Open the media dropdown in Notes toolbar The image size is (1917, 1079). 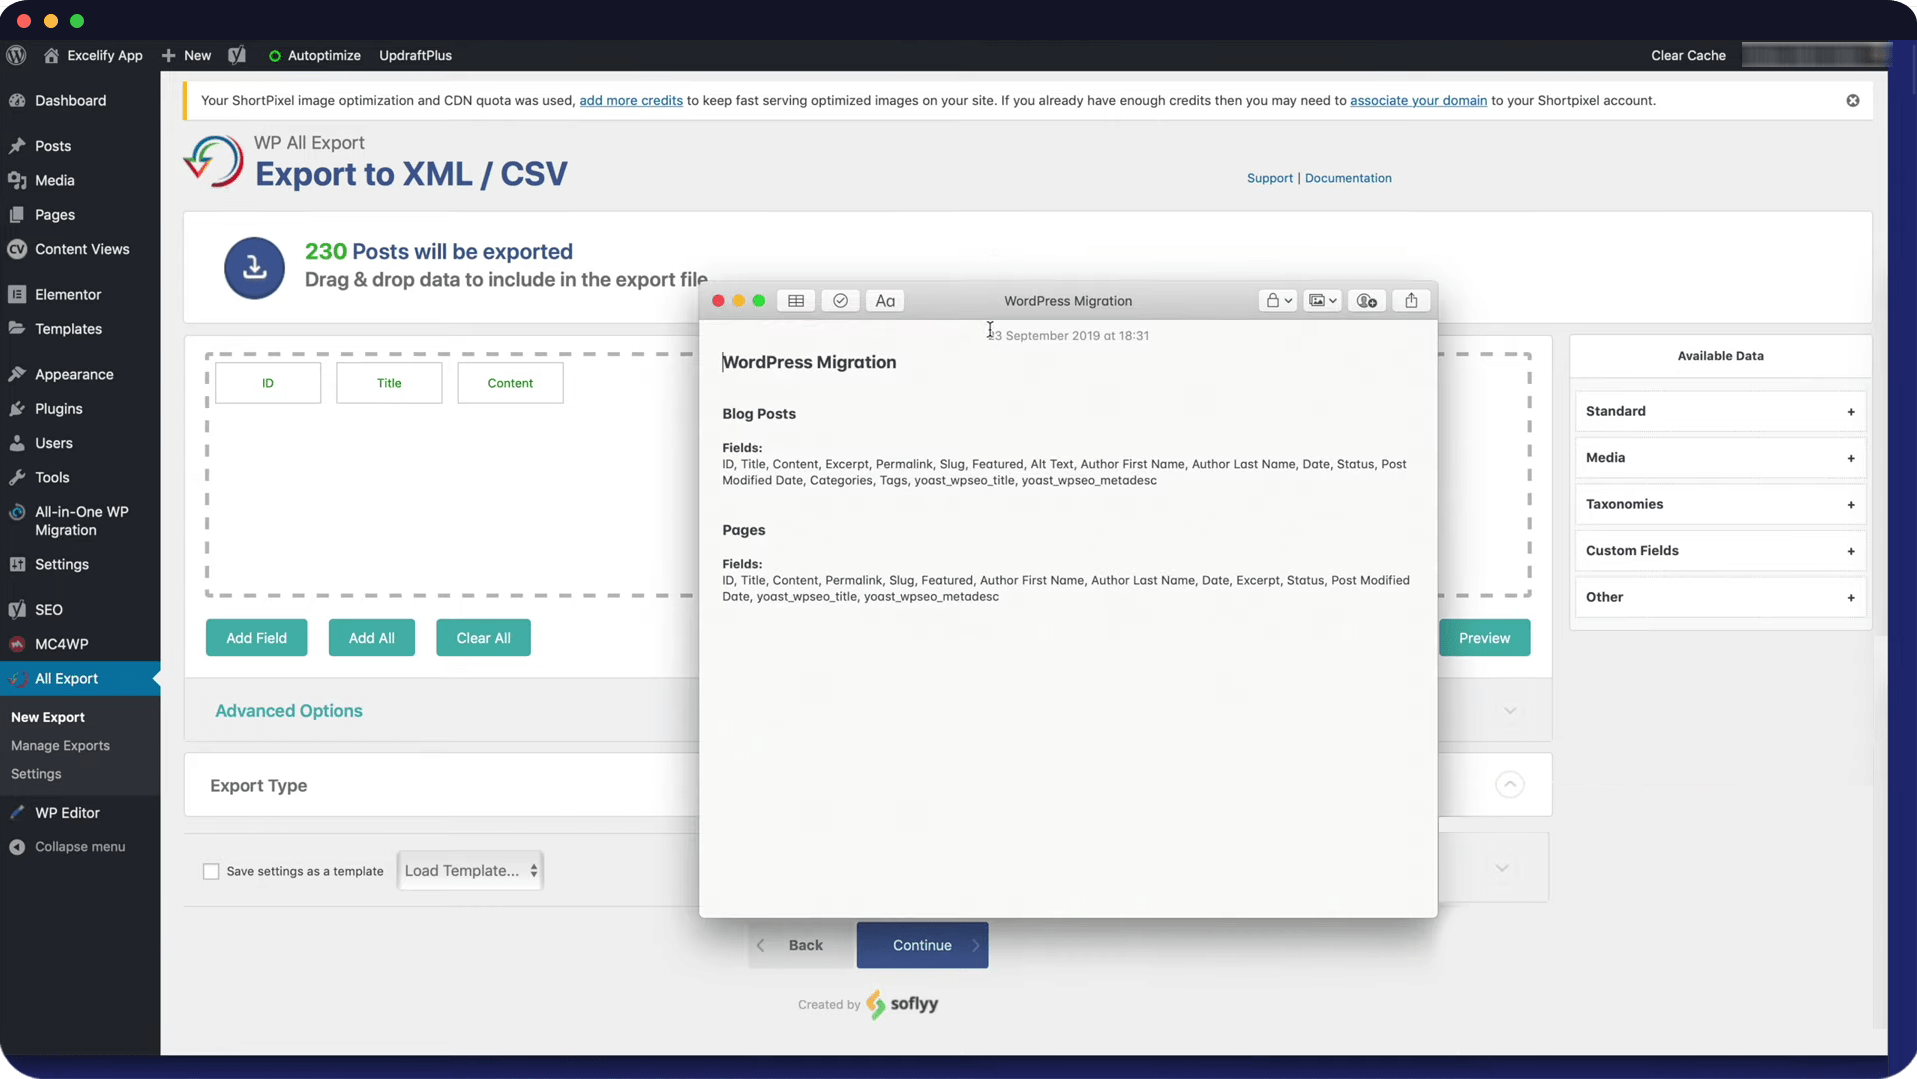point(1322,301)
